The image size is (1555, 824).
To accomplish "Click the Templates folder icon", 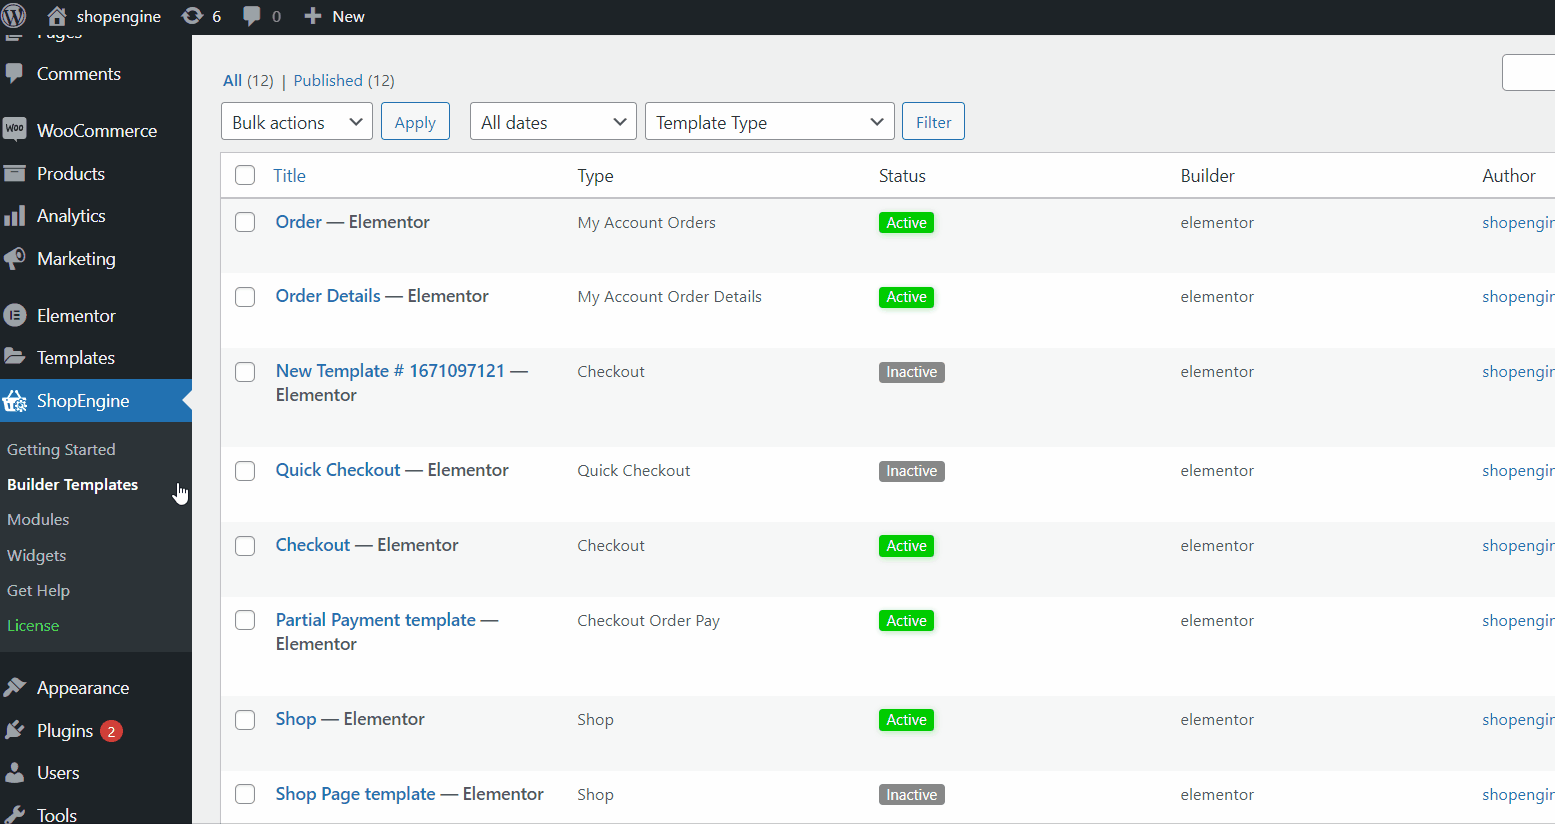I will click(14, 357).
